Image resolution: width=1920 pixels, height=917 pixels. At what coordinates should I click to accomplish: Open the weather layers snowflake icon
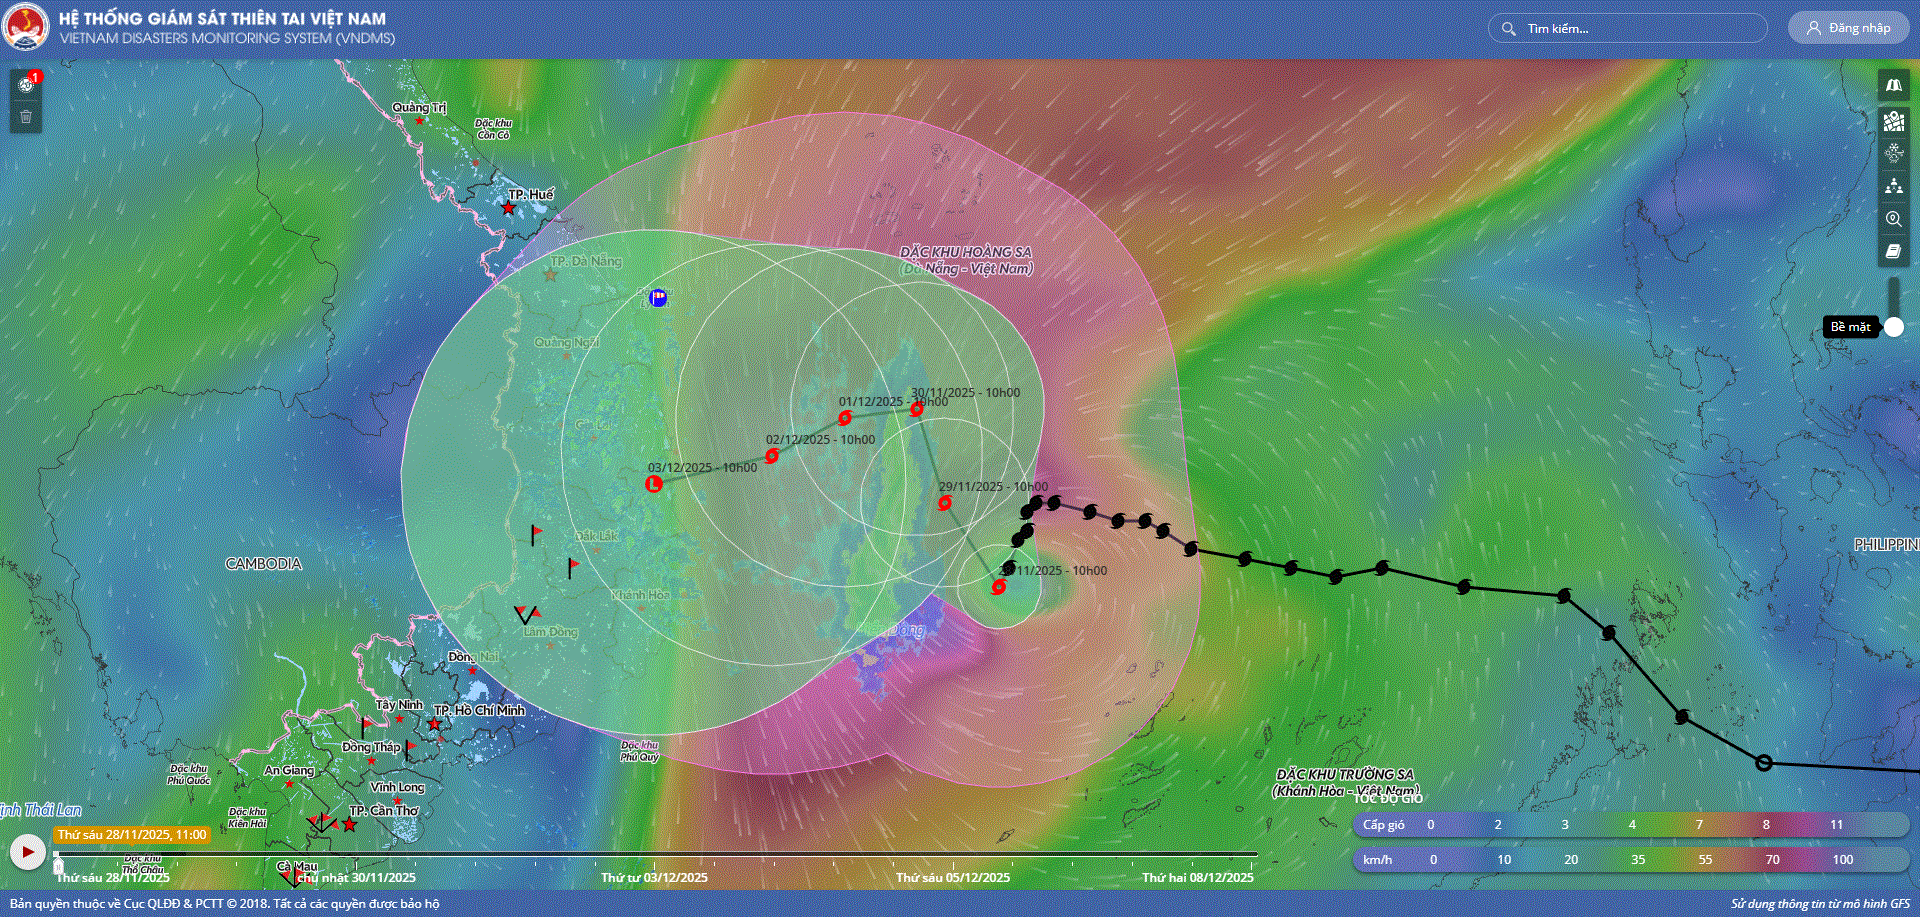coord(1893,153)
